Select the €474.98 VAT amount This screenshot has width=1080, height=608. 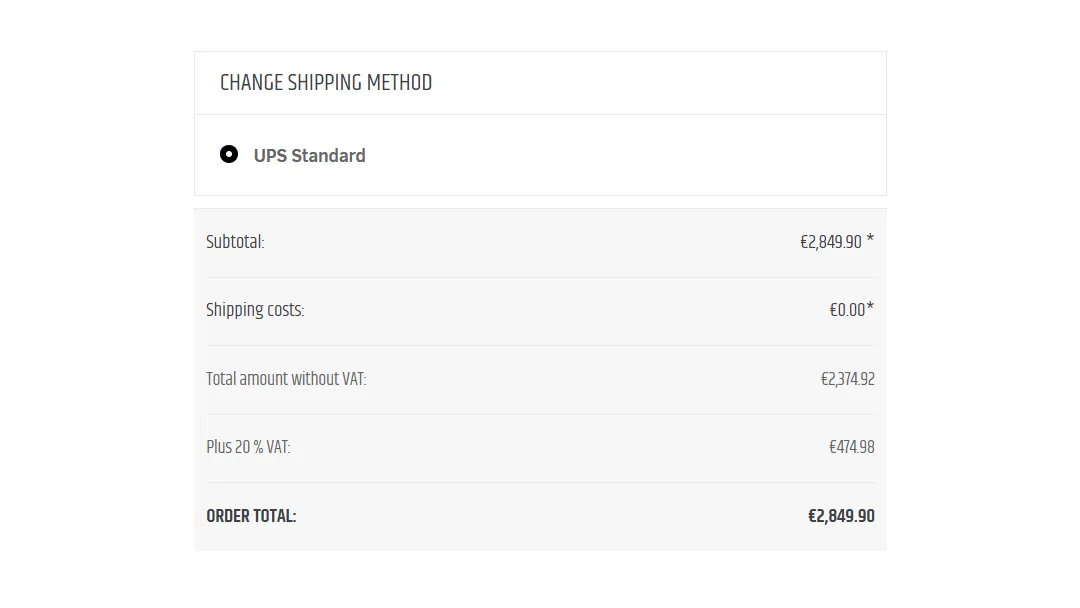pos(851,447)
